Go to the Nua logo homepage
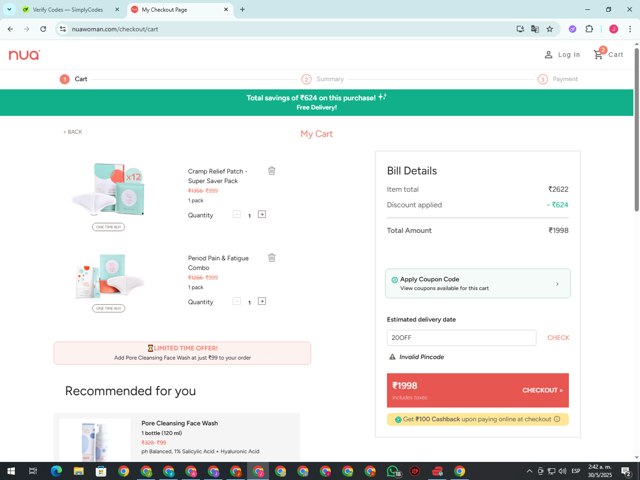Screen dimensions: 640x480 coord(24,55)
